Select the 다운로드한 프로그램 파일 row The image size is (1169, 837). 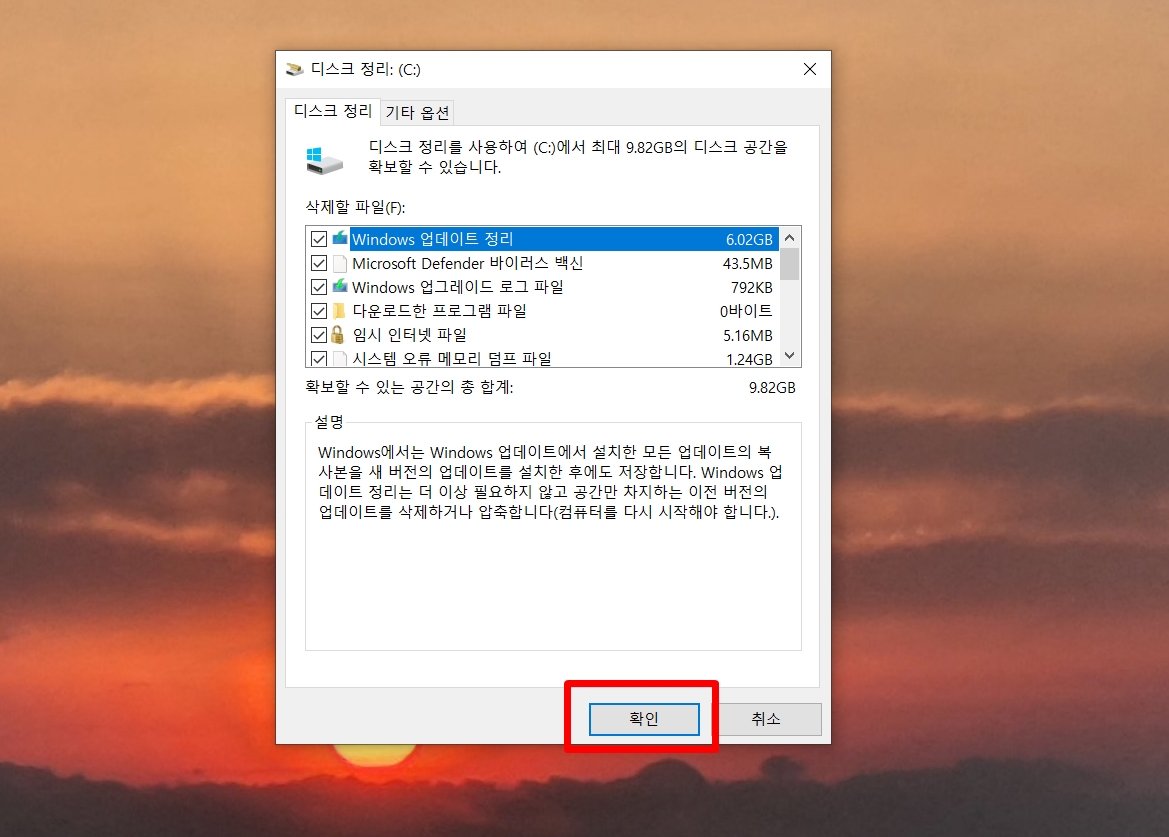pos(542,311)
